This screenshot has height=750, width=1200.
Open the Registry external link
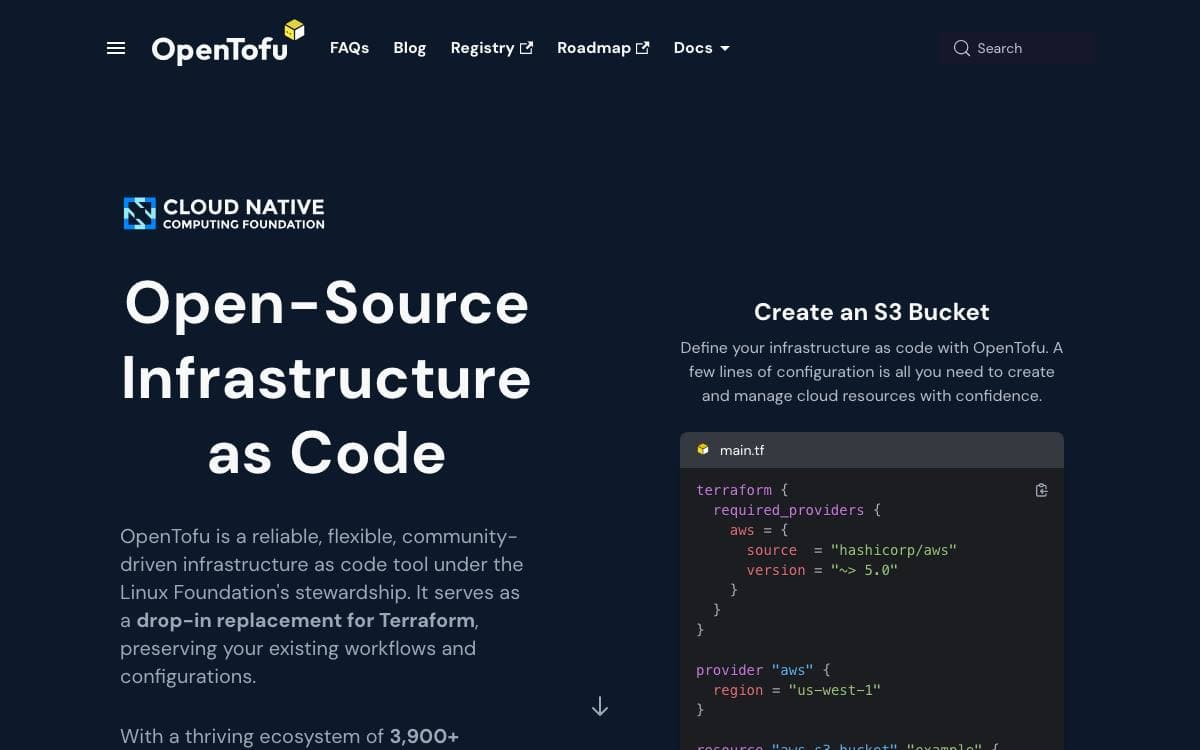pos(491,48)
